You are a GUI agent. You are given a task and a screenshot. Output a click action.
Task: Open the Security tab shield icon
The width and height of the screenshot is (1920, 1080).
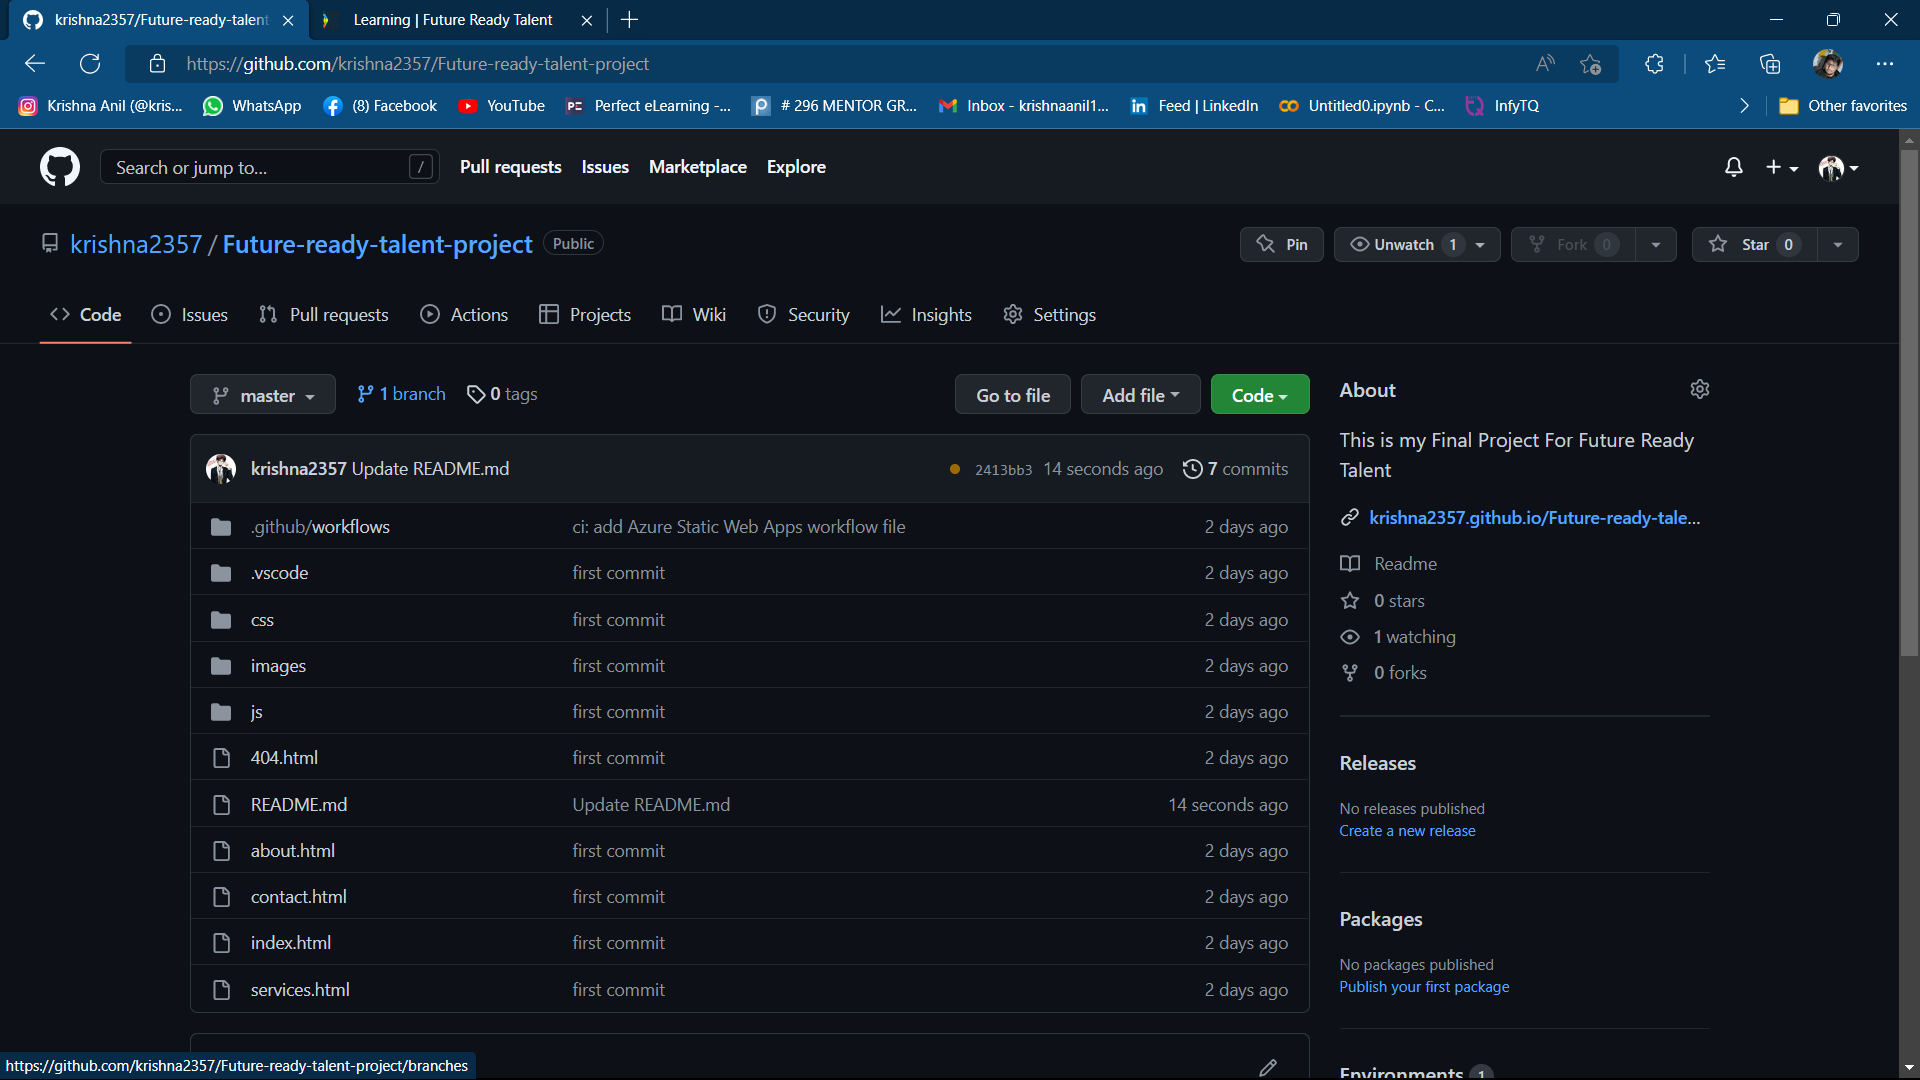point(767,314)
